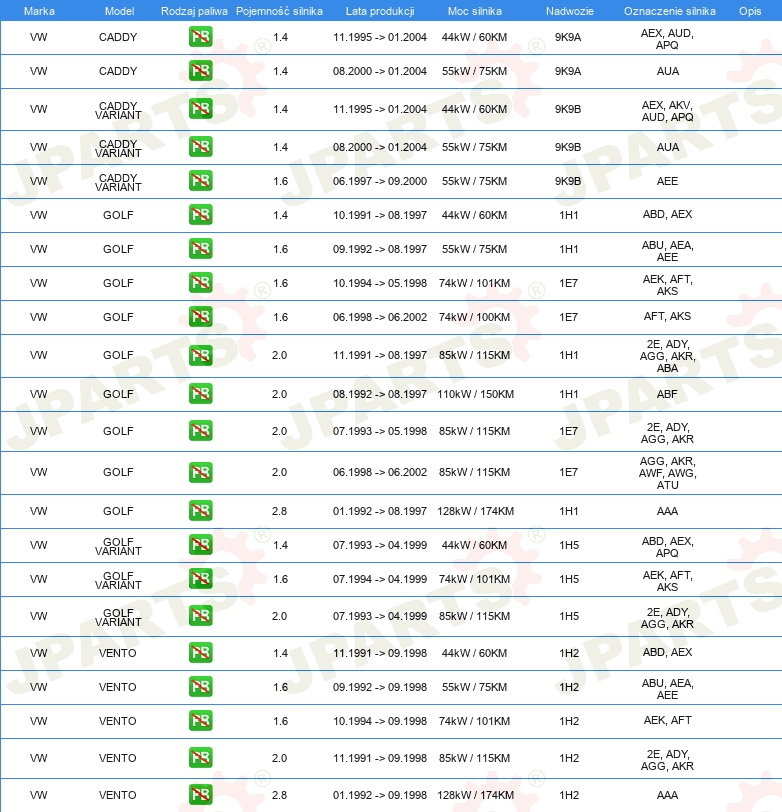Select date 01.1992 -> 09.1998 in Vento row

pyautogui.click(x=380, y=795)
